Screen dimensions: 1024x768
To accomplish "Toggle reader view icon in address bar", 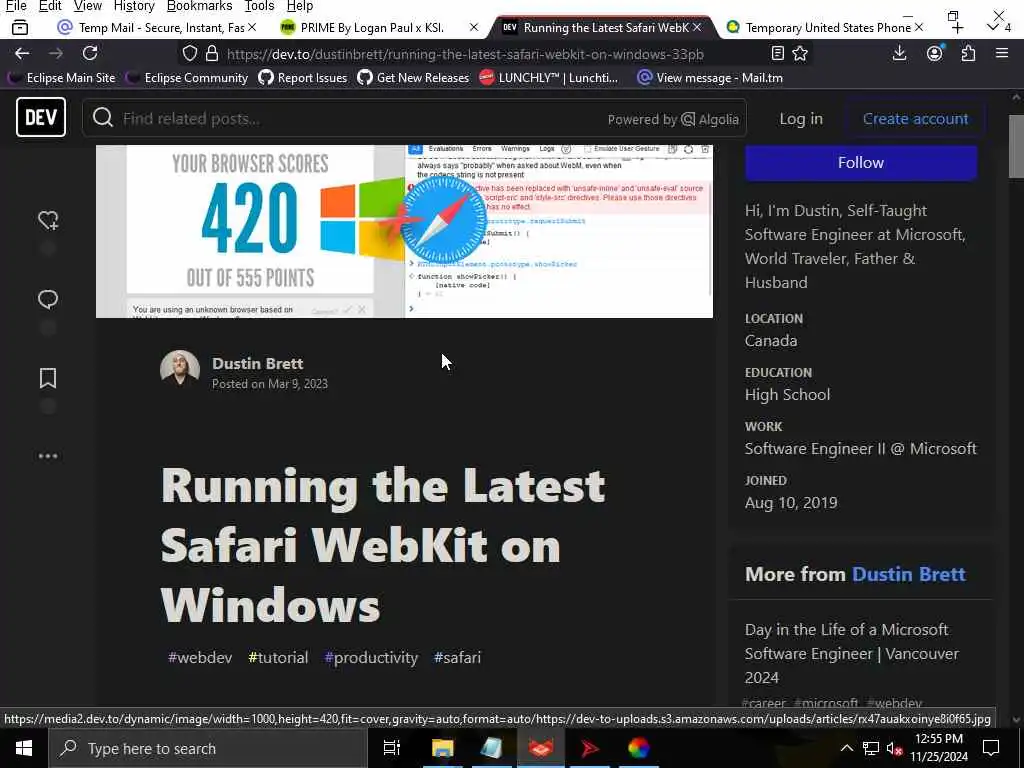I will [x=777, y=54].
